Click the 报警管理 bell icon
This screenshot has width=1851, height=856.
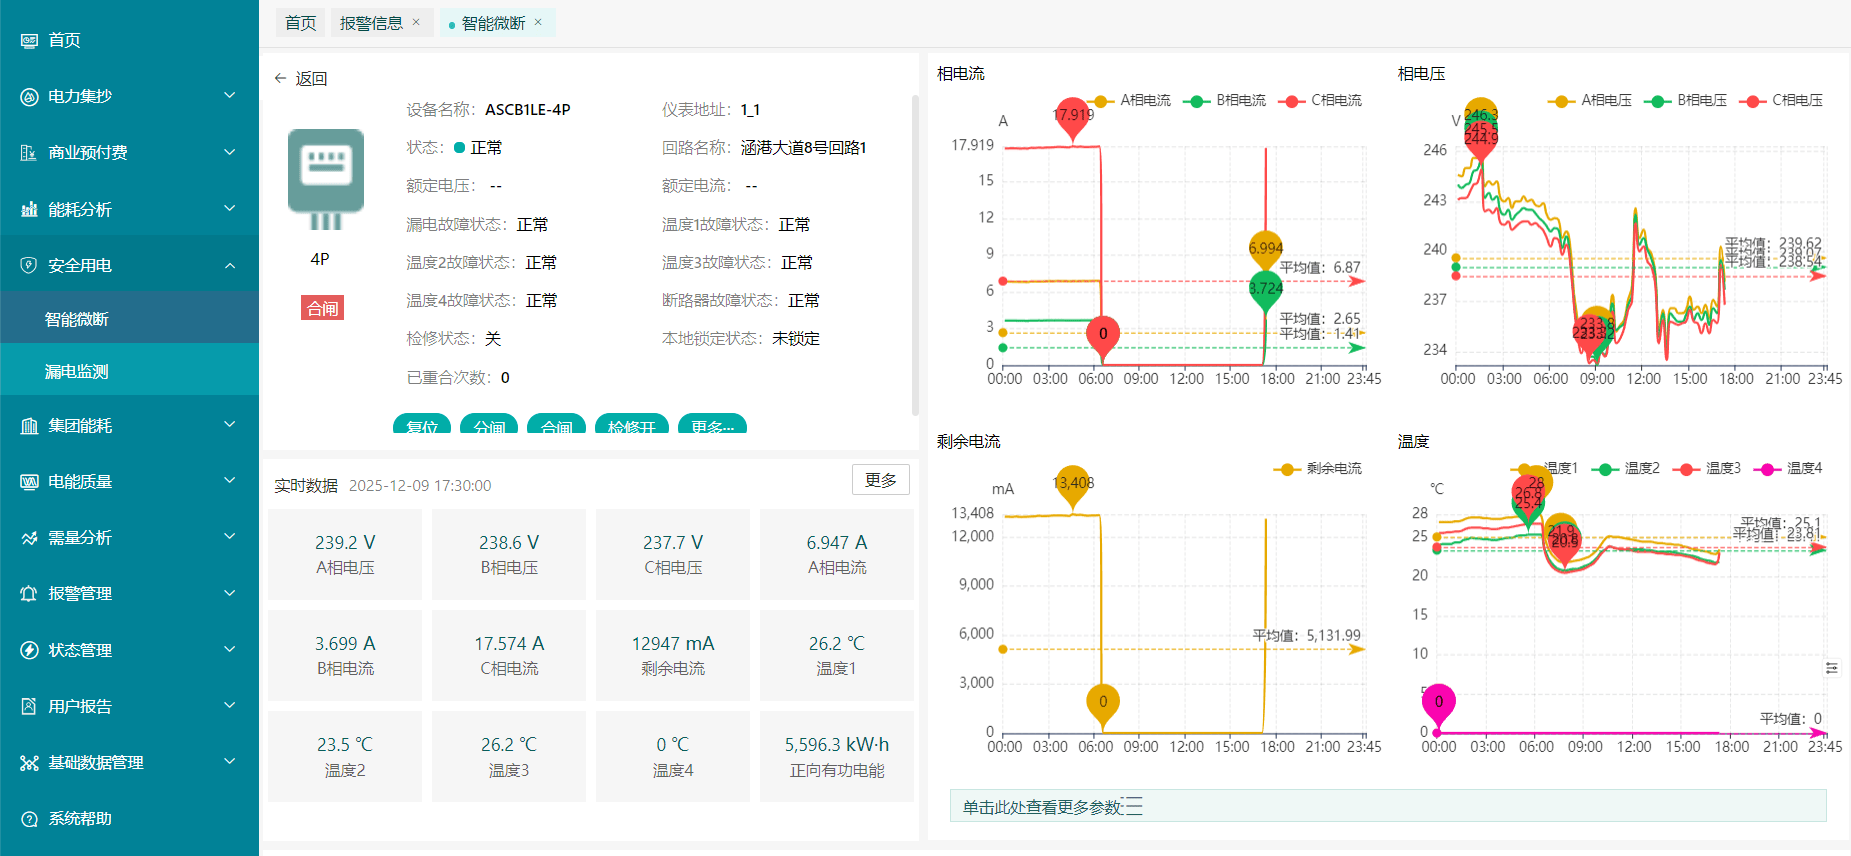pos(29,593)
